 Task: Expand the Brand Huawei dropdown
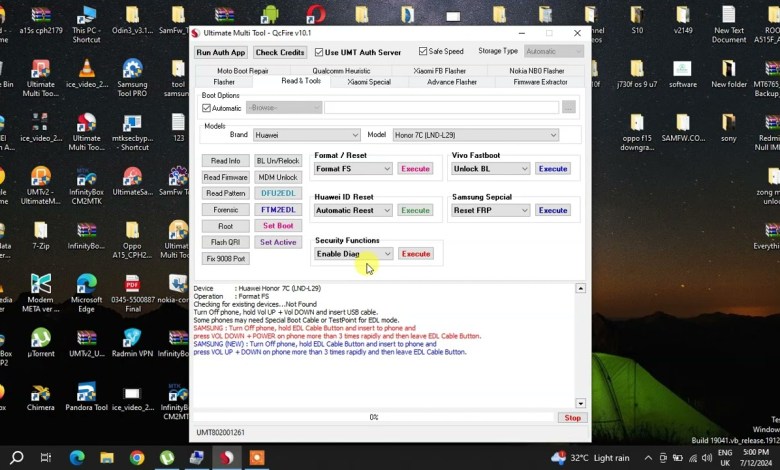(x=306, y=135)
